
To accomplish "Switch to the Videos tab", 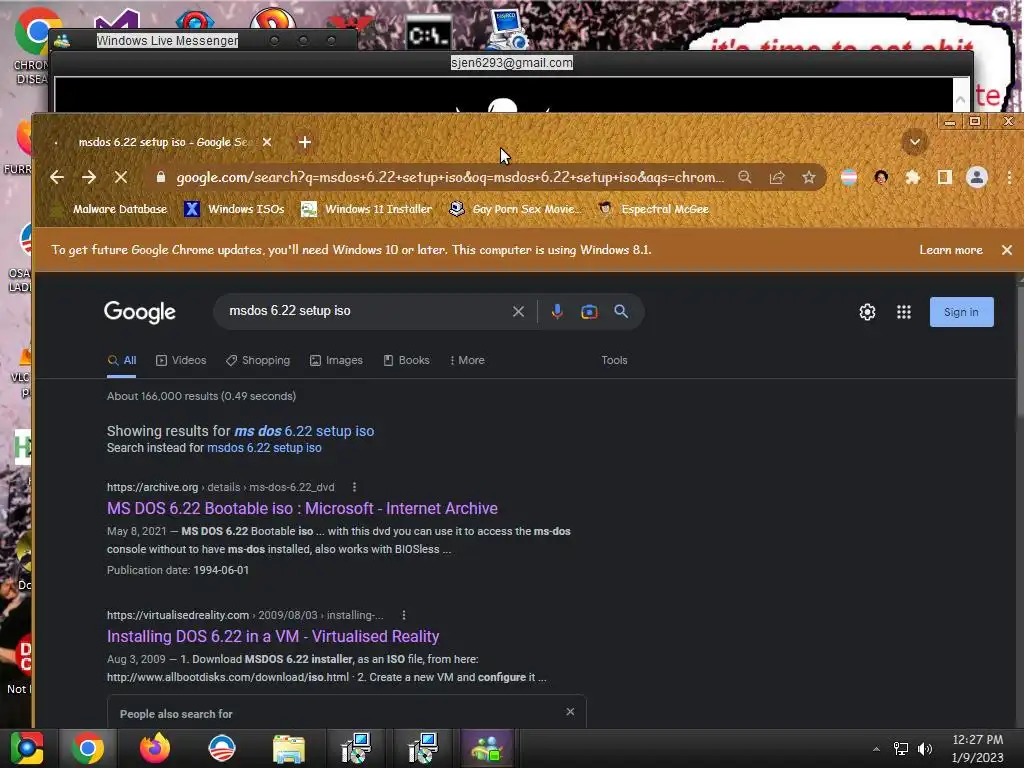I will pos(181,360).
